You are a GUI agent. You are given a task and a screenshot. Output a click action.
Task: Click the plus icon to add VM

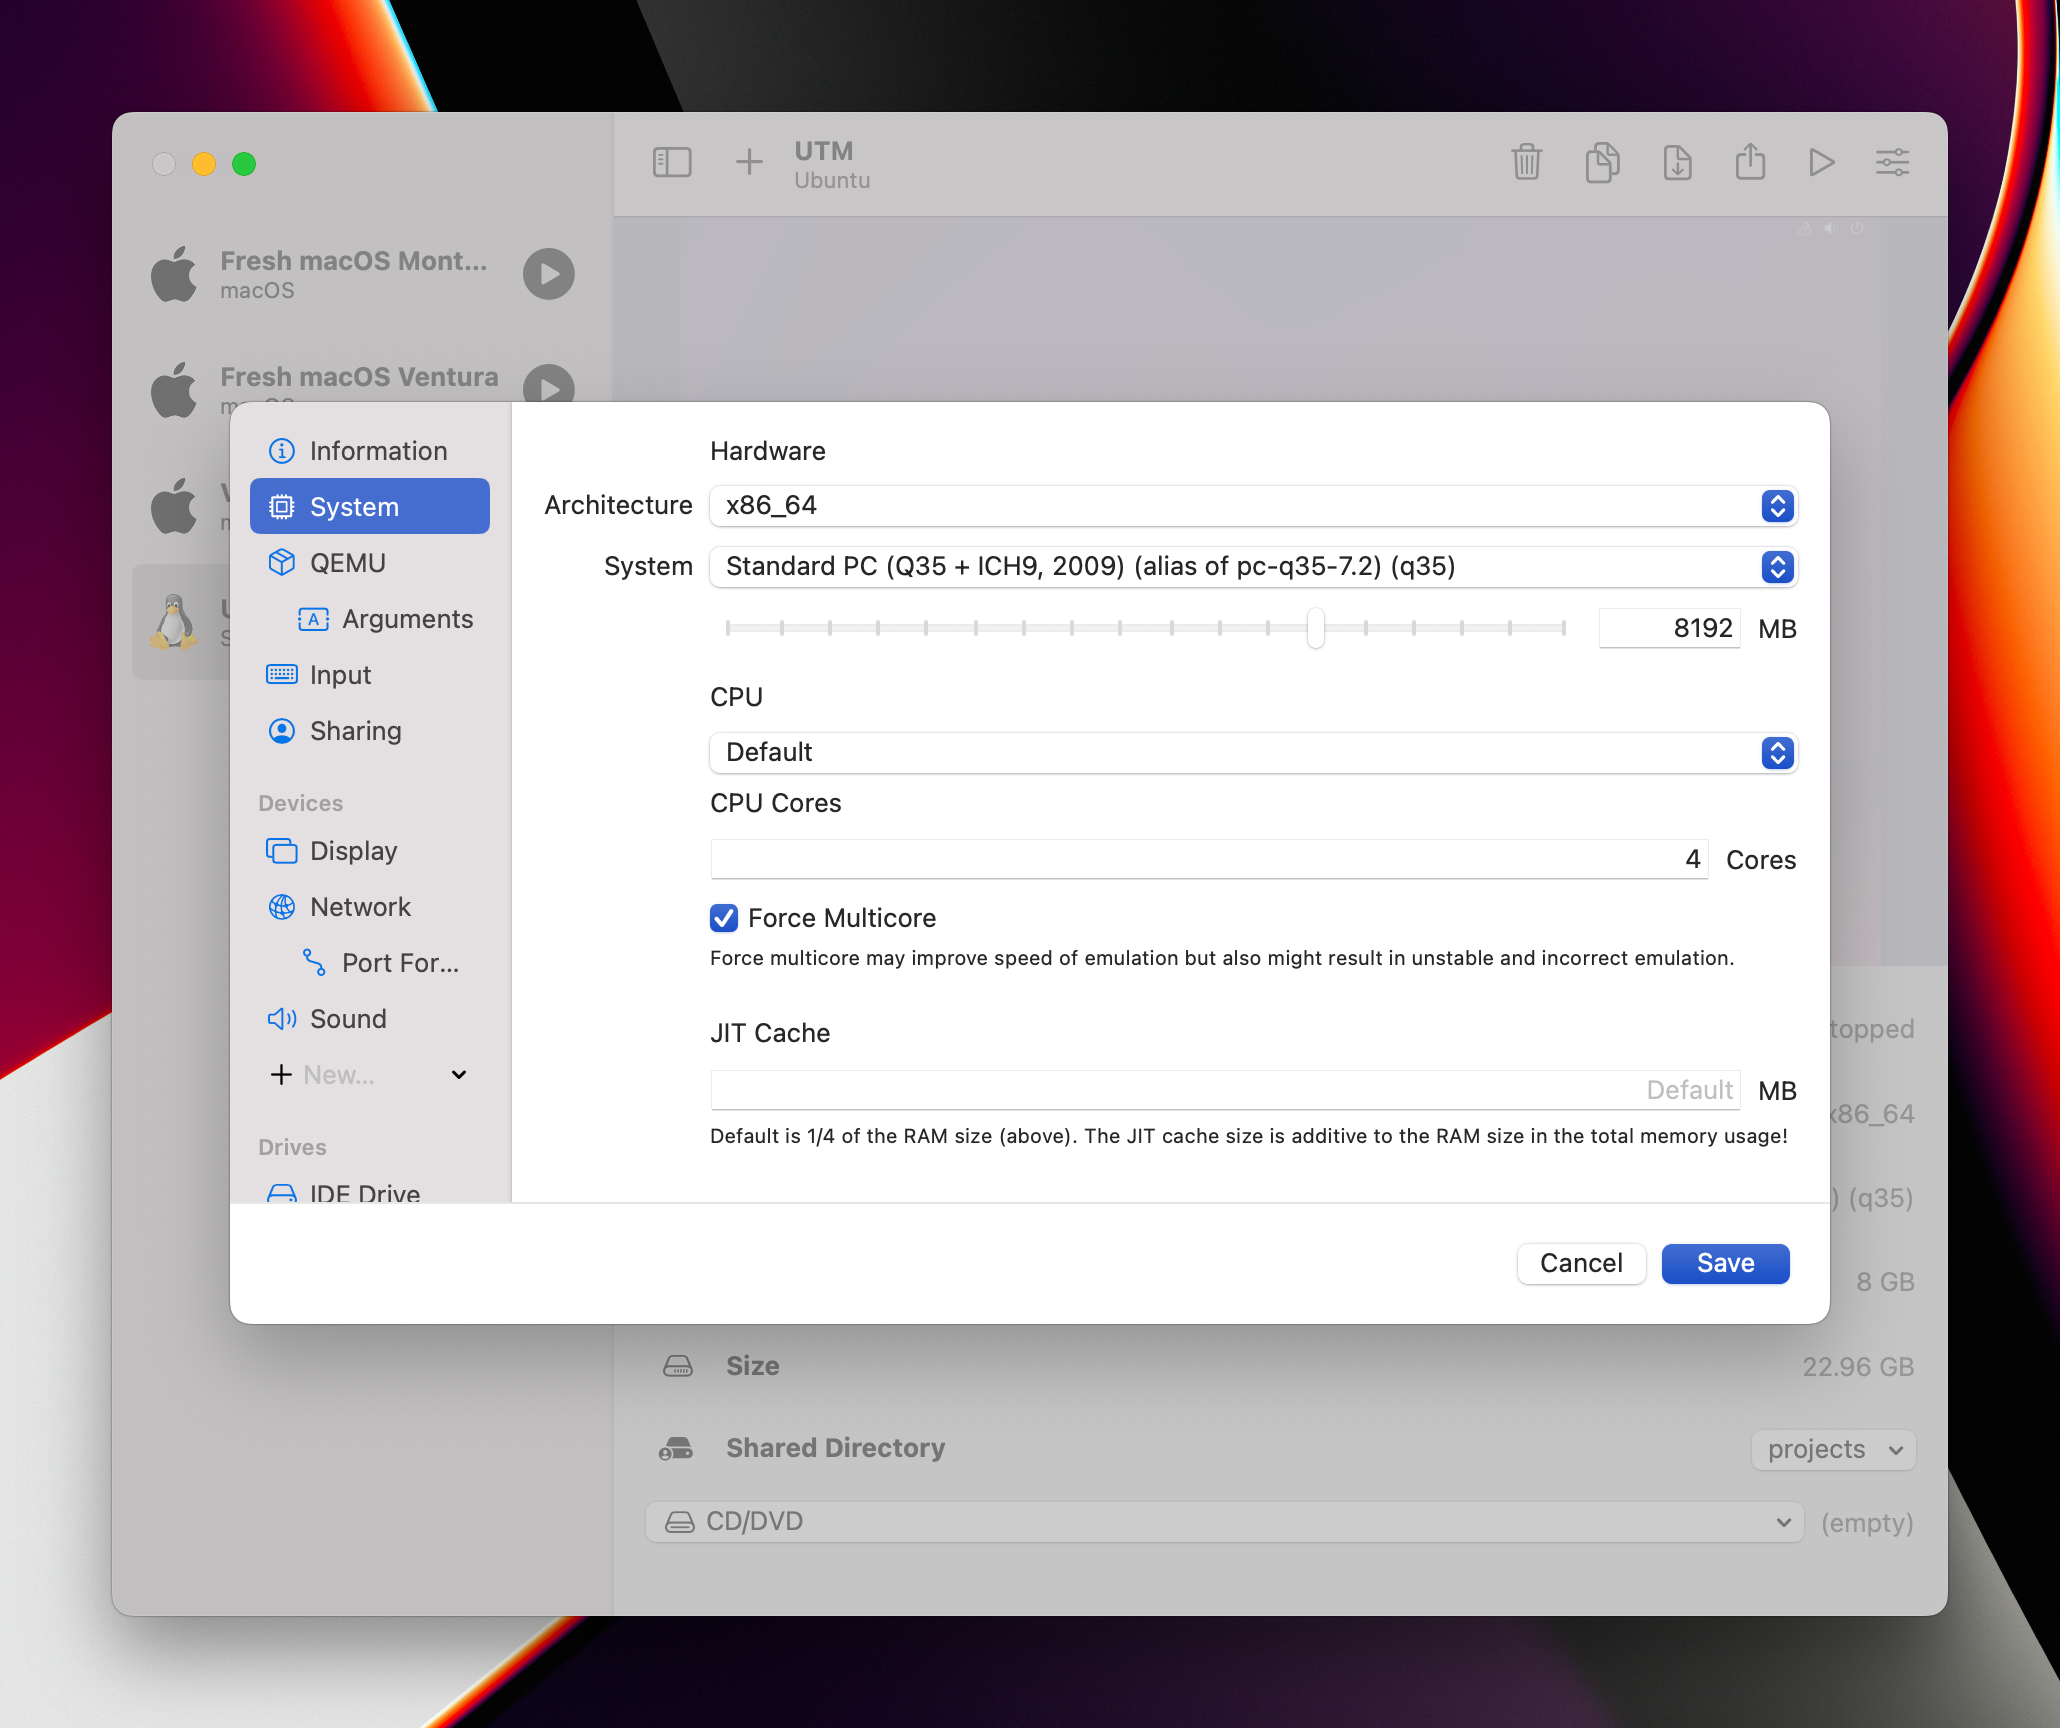[749, 162]
